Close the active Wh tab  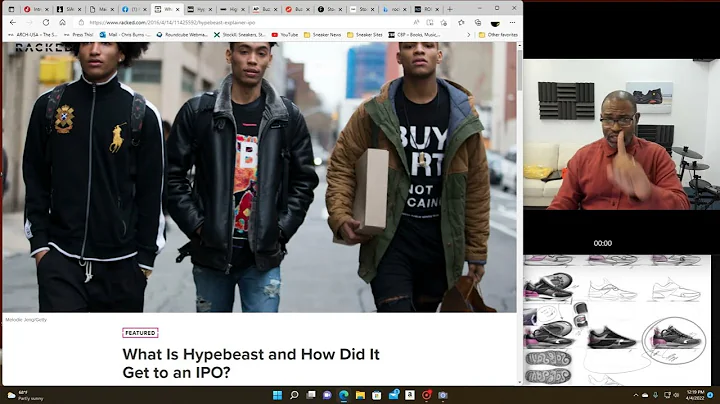coord(178,9)
